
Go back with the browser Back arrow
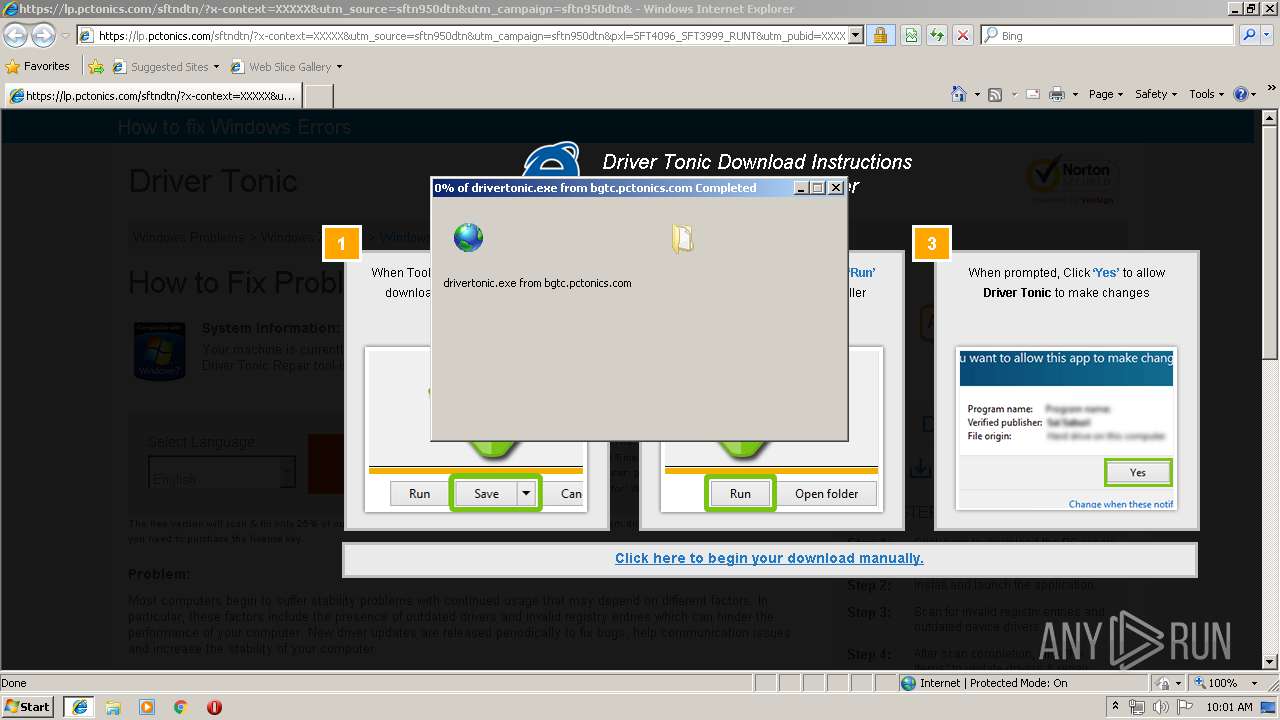[x=16, y=36]
